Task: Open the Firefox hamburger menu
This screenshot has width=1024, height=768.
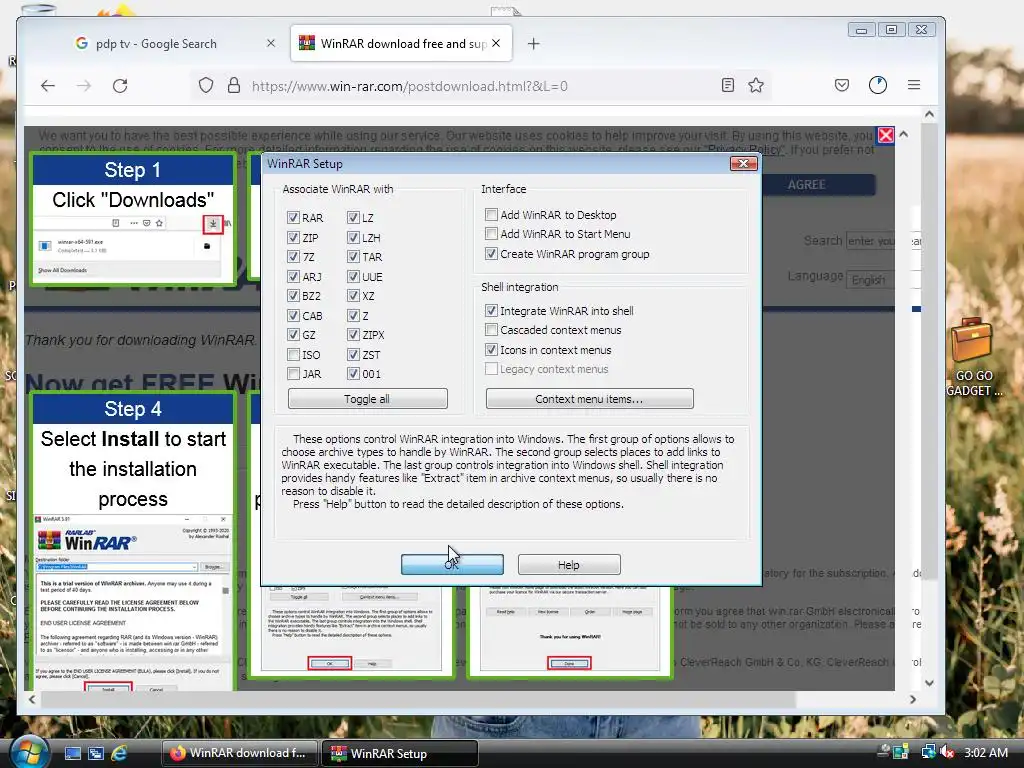Action: point(914,85)
